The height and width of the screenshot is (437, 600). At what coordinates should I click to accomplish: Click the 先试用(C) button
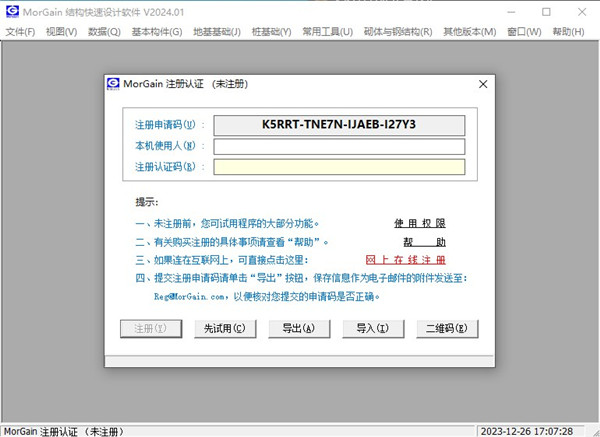[x=225, y=329]
